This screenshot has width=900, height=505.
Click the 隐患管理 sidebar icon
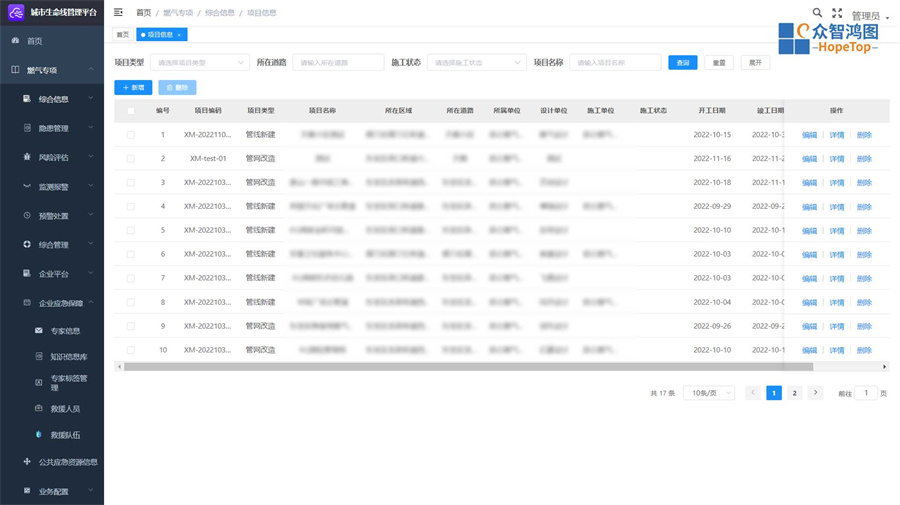[27, 128]
